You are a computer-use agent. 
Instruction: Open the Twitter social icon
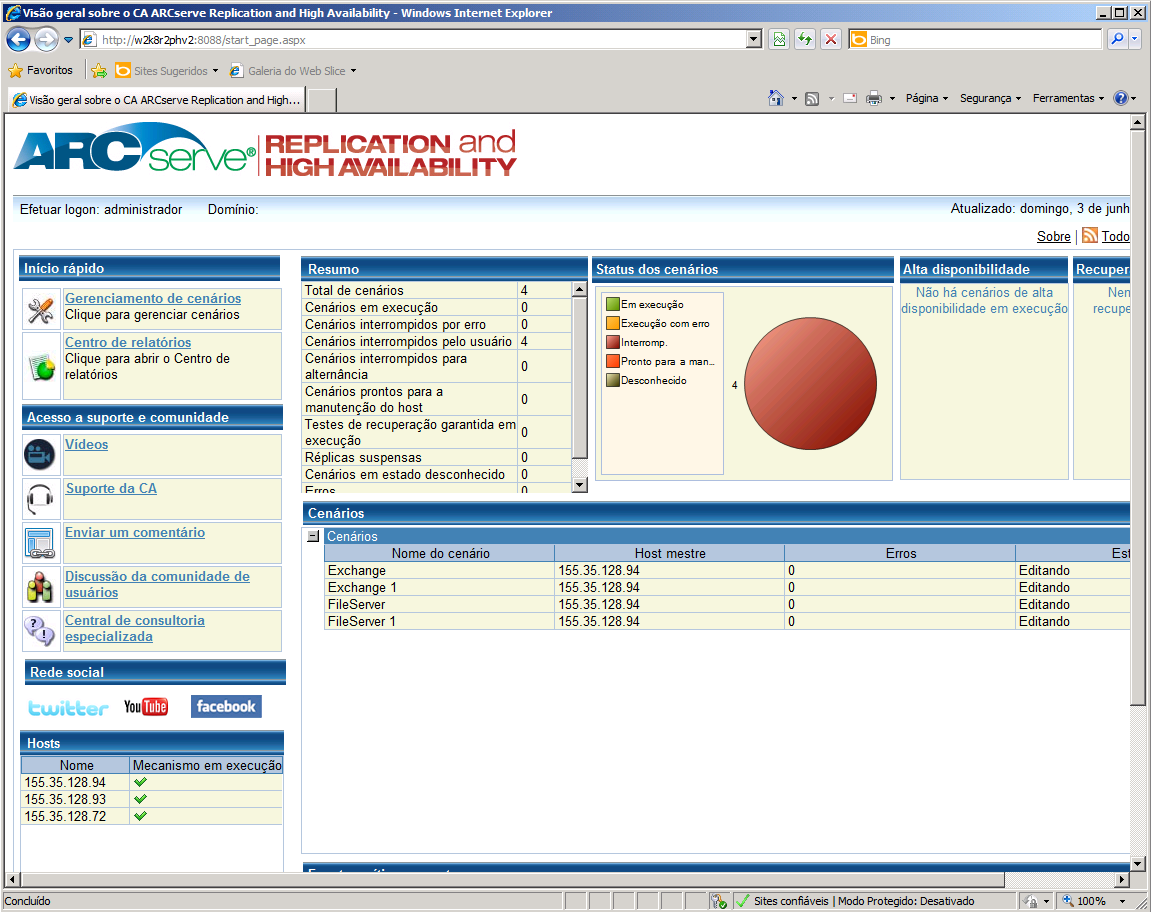click(x=68, y=707)
